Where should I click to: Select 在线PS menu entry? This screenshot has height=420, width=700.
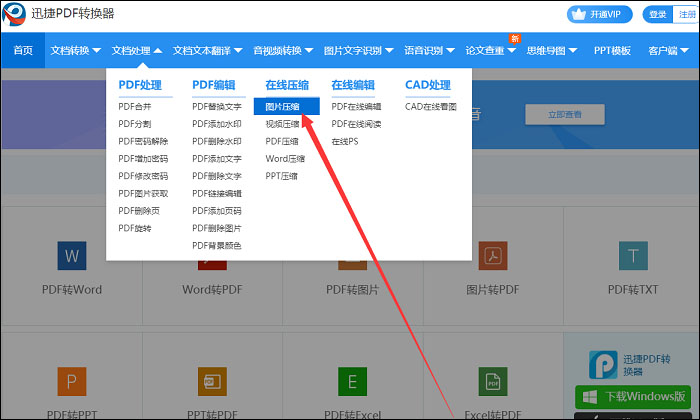pos(345,141)
